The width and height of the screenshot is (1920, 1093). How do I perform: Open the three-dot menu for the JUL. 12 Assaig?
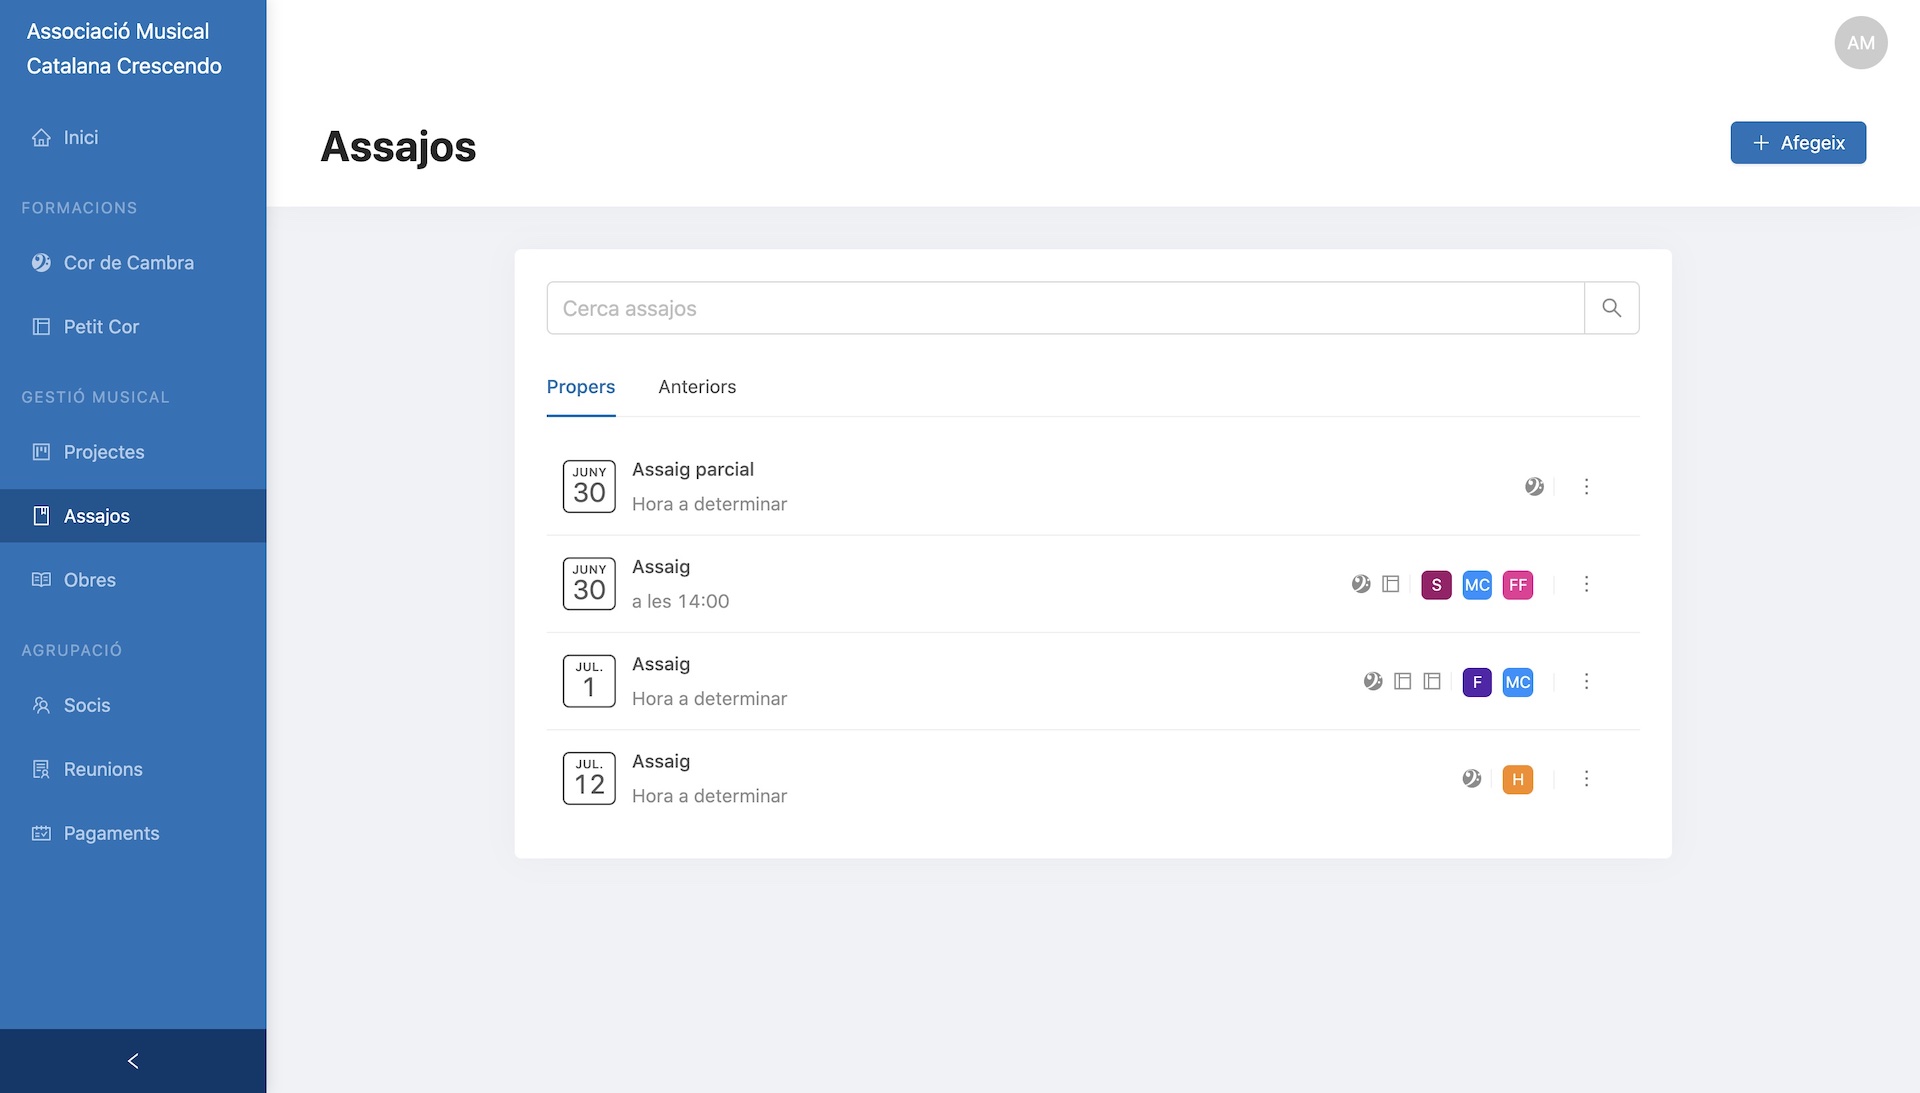pyautogui.click(x=1586, y=779)
